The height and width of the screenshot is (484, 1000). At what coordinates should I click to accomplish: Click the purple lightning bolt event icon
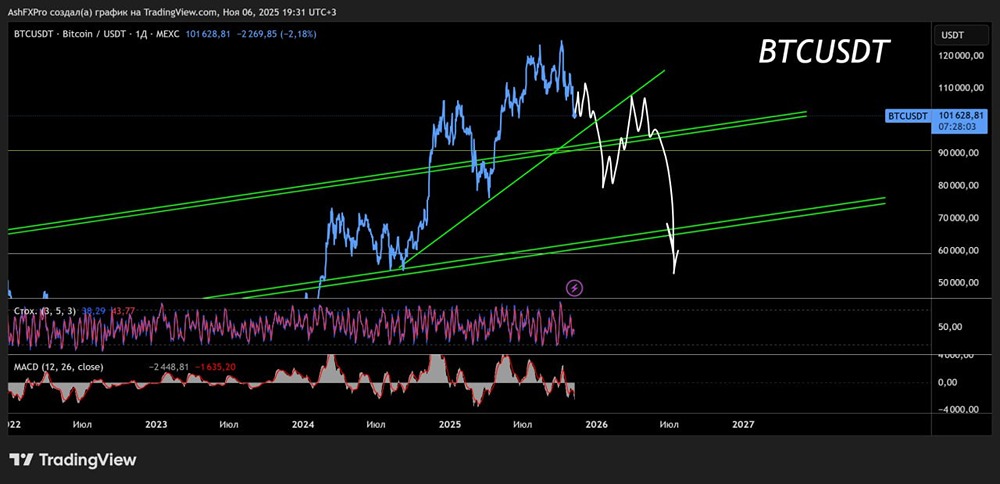[575, 288]
